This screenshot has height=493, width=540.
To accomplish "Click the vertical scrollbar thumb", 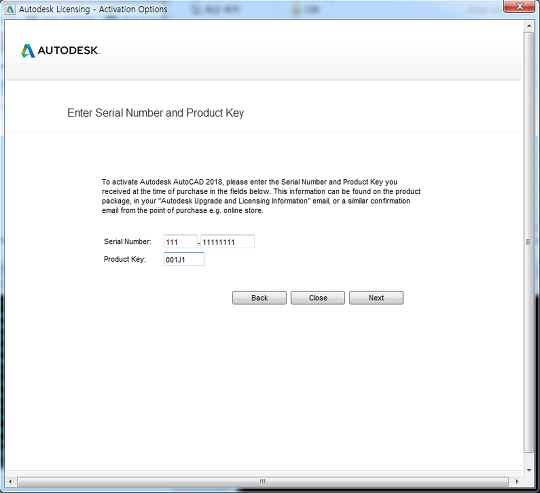I will (529, 242).
